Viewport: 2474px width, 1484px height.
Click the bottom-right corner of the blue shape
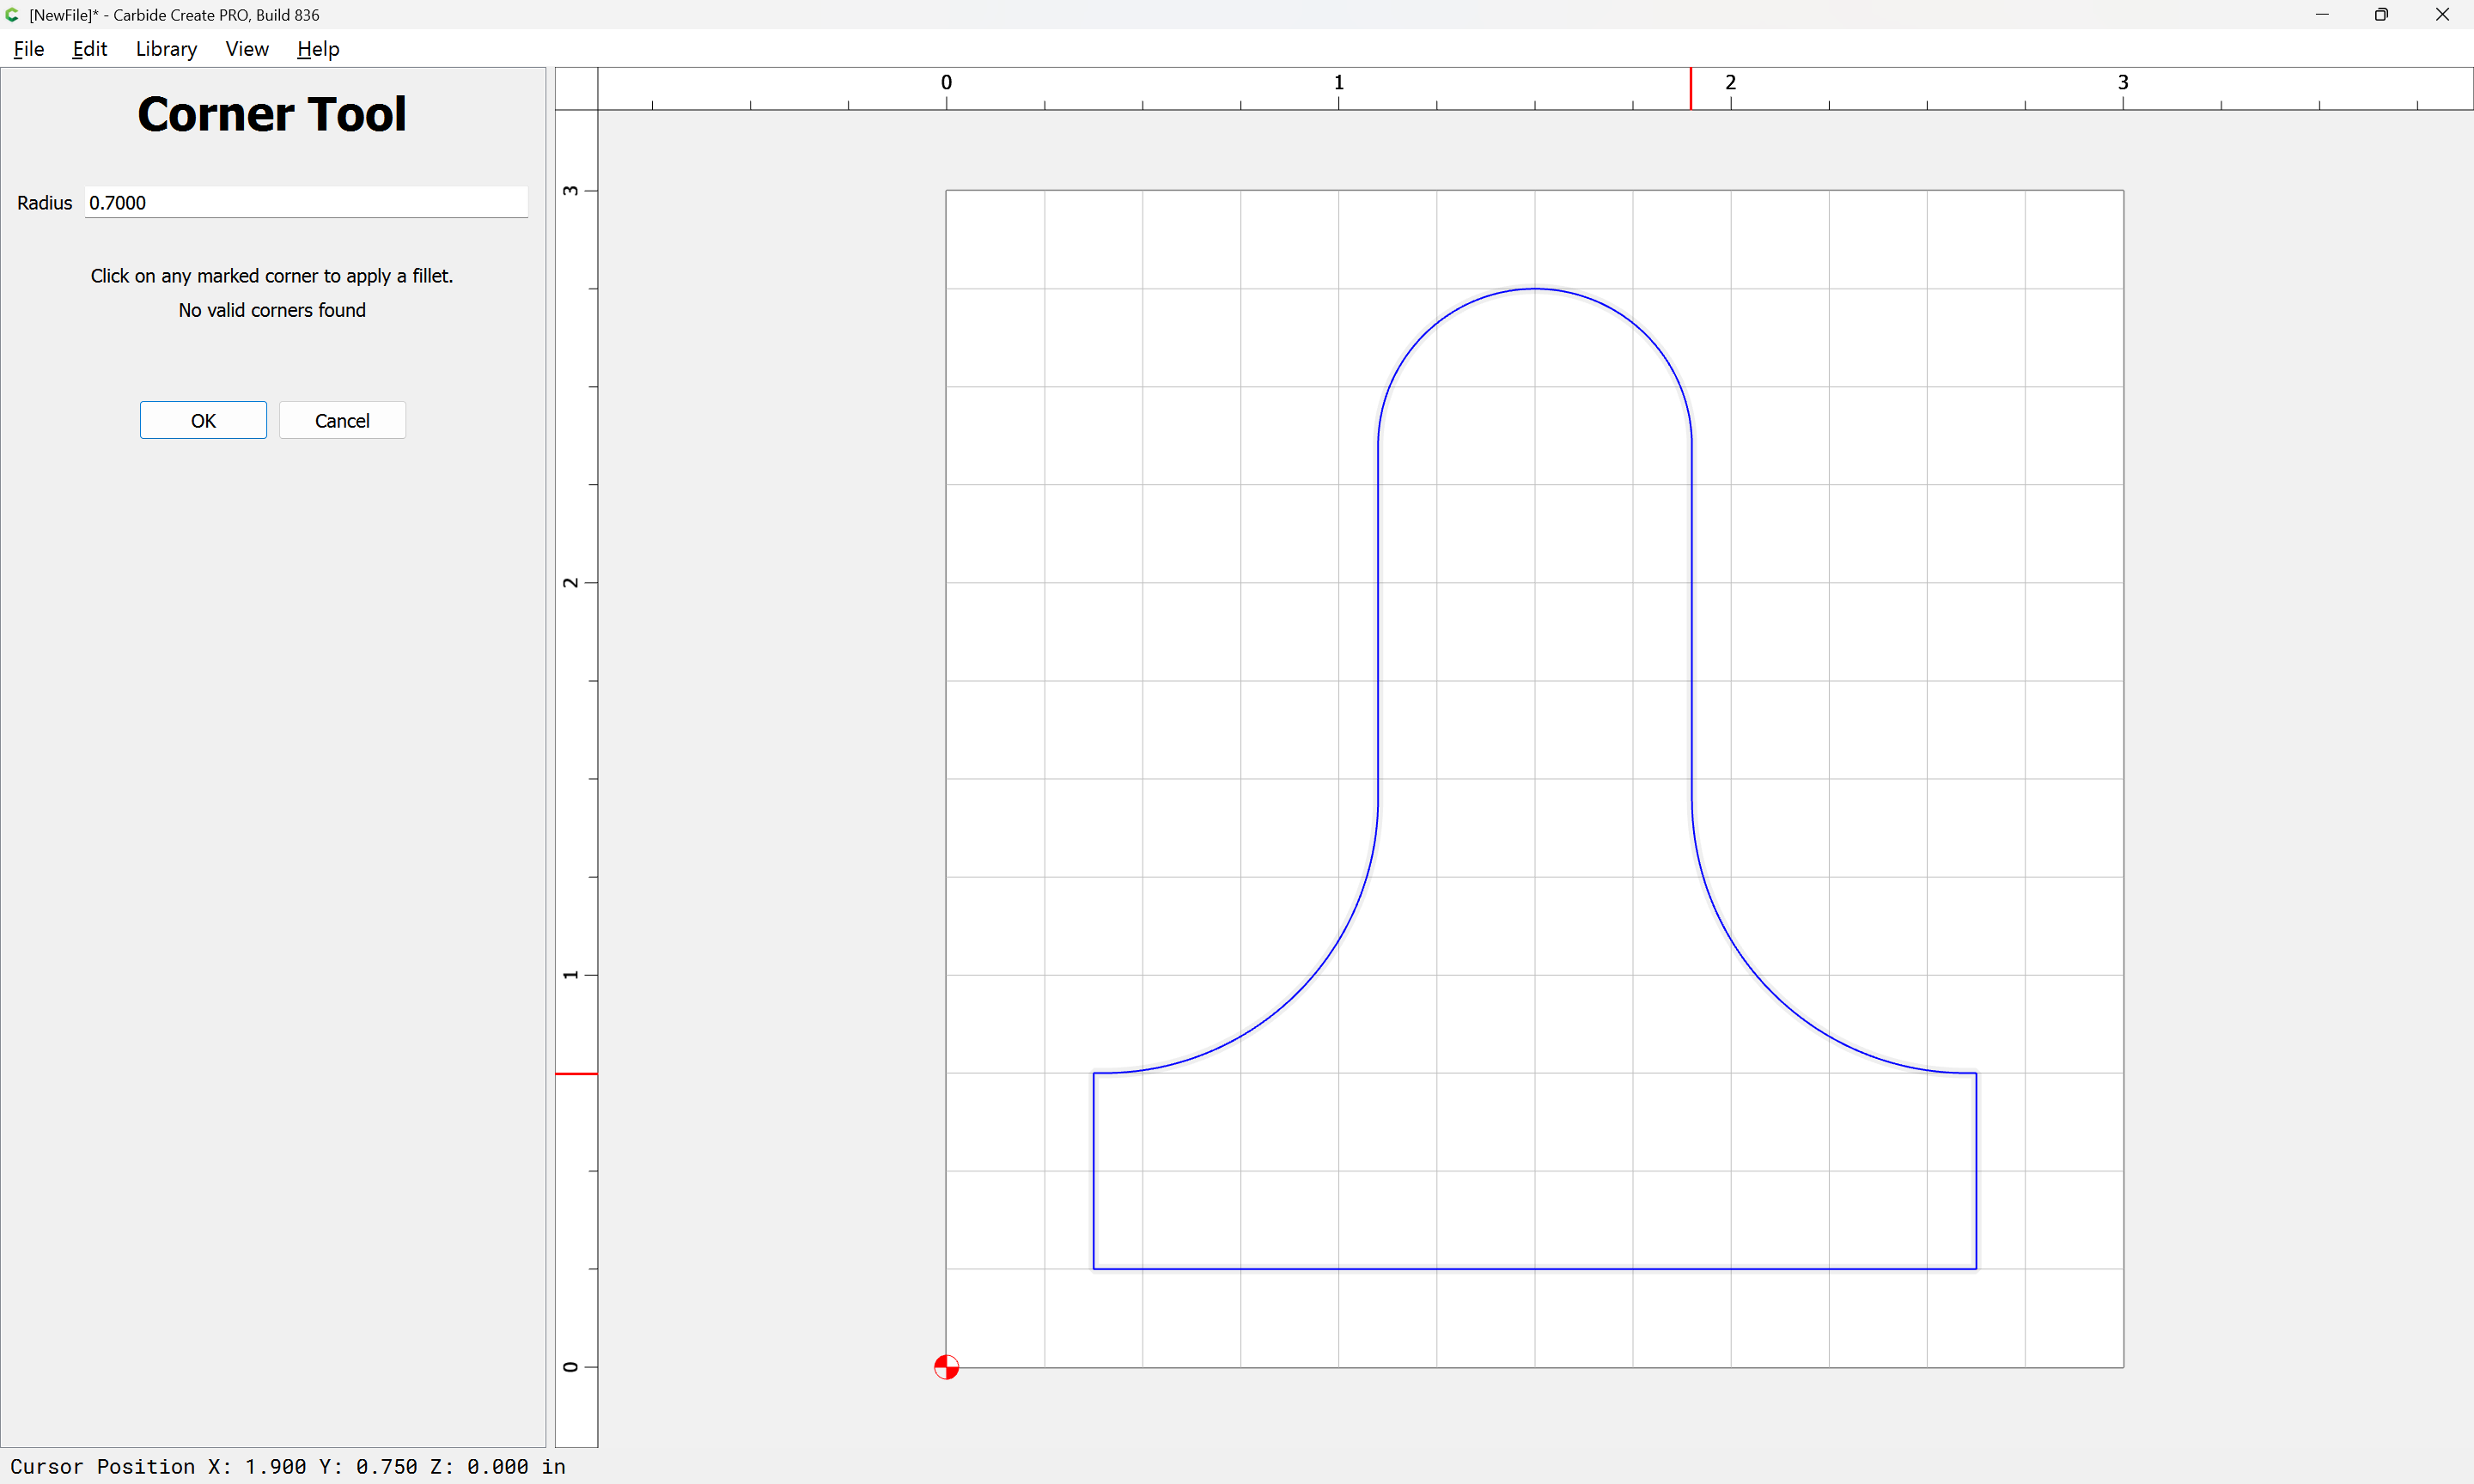coord(1976,1269)
